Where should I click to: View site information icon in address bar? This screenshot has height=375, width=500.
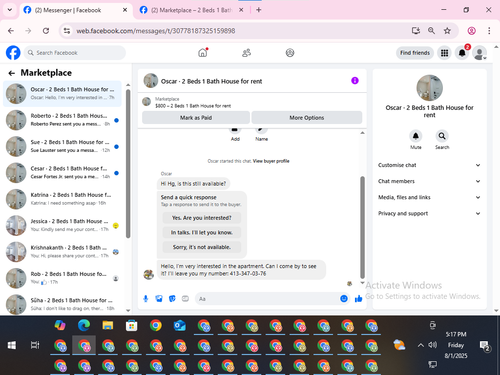coord(67,31)
